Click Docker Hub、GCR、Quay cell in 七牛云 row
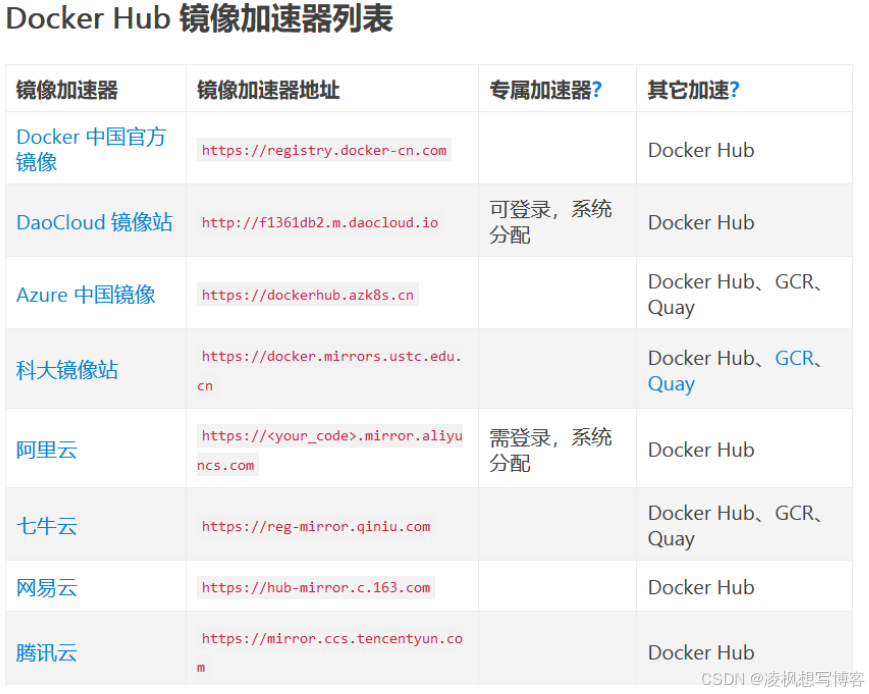 click(734, 526)
